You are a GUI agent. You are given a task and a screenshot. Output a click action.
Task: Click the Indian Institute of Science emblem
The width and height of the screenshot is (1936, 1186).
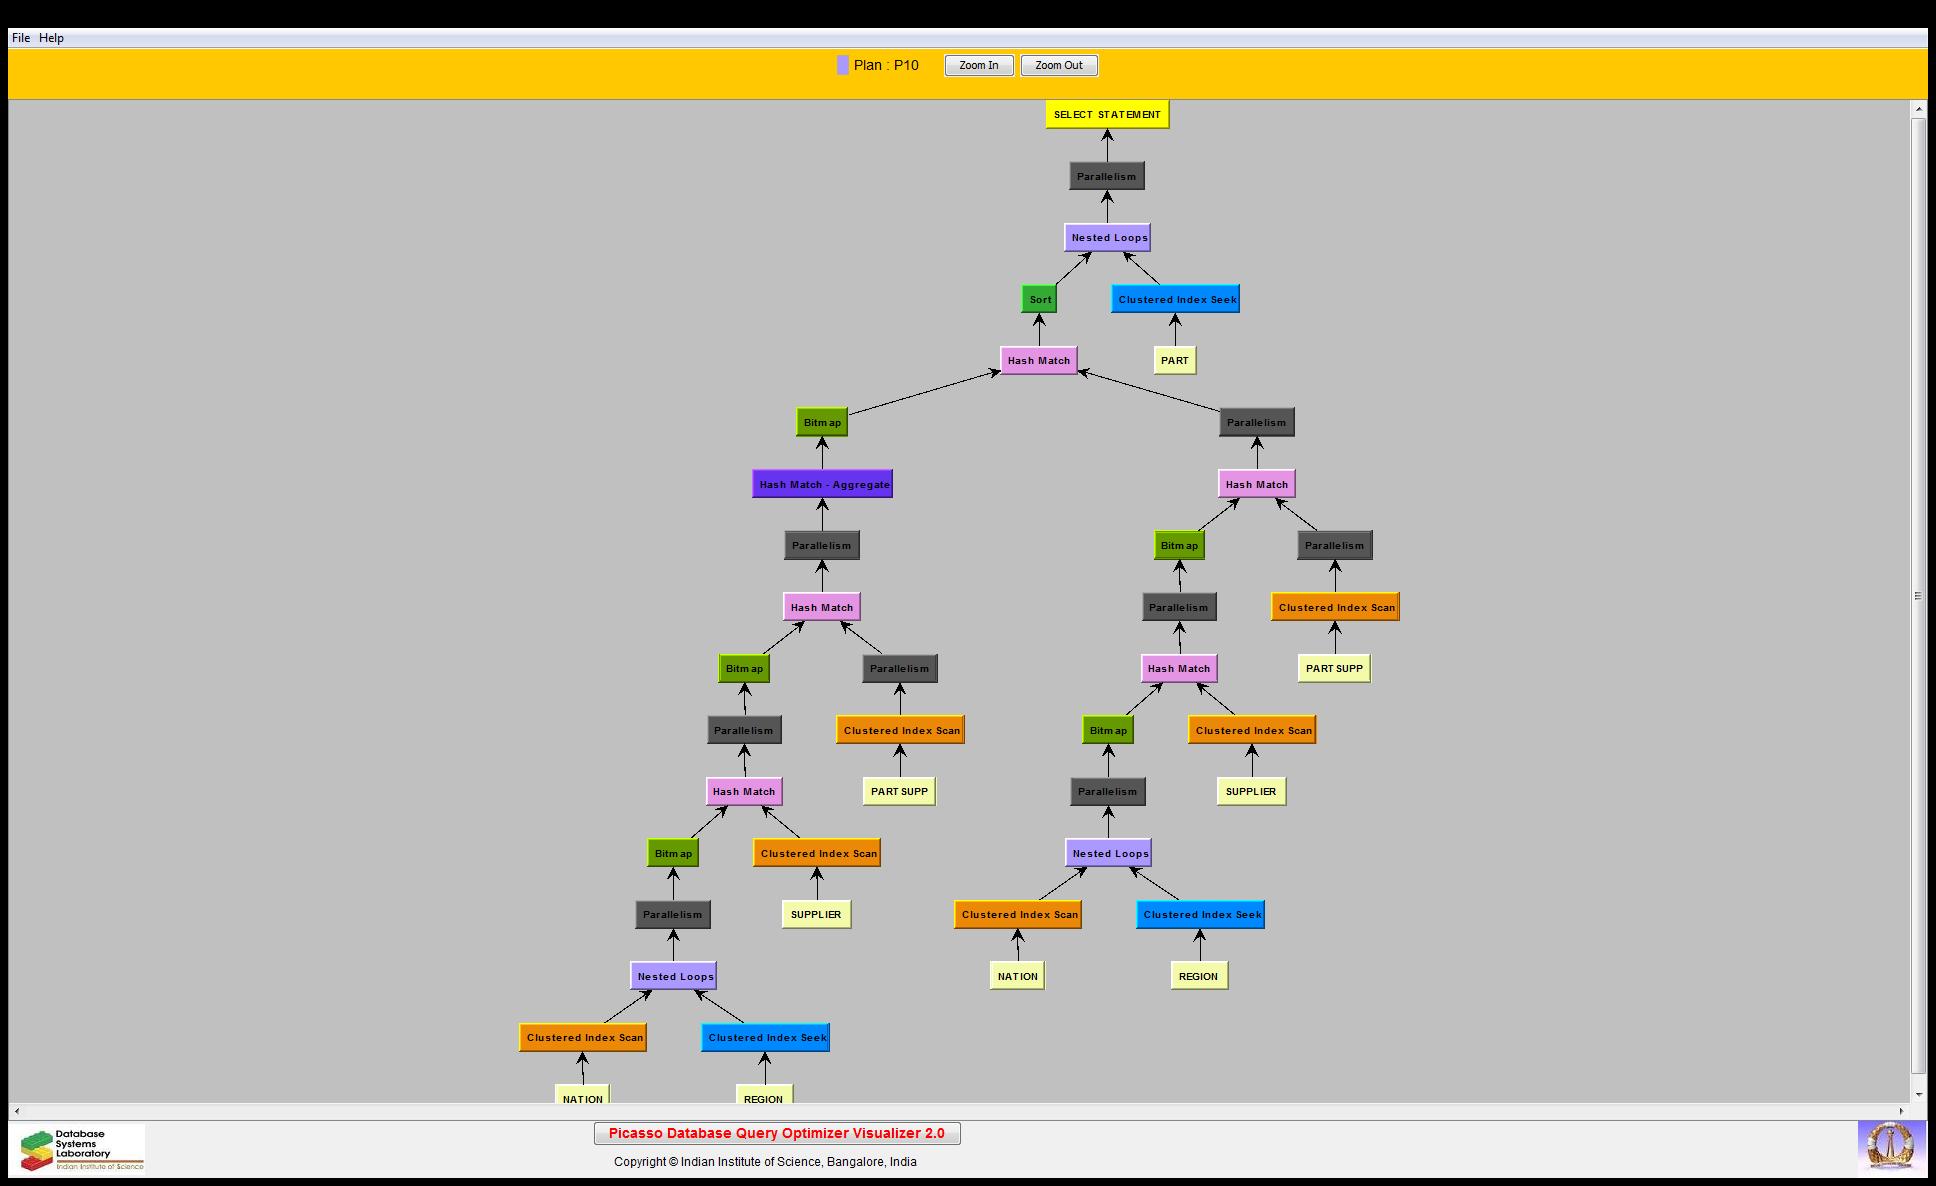pyautogui.click(x=1890, y=1147)
